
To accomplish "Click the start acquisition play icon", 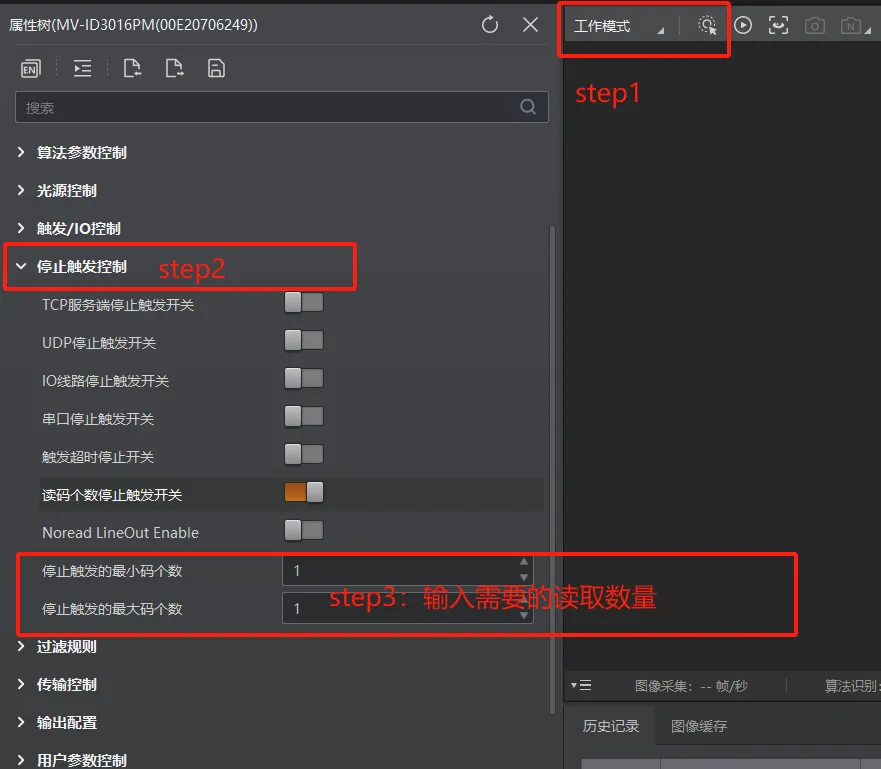I will pyautogui.click(x=743, y=26).
